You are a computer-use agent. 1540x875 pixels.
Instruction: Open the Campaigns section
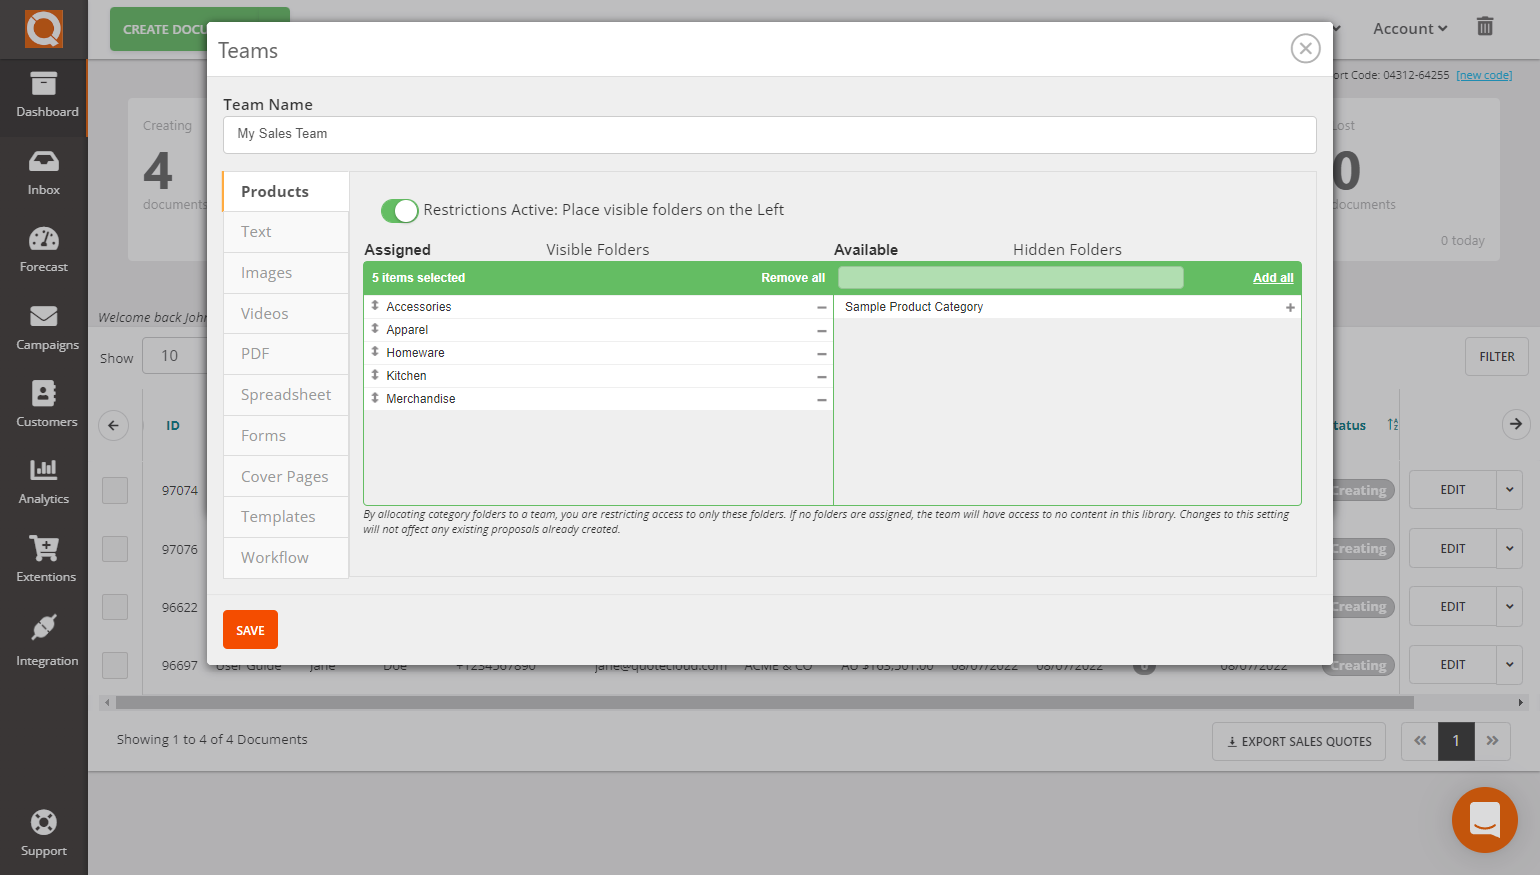click(x=43, y=326)
